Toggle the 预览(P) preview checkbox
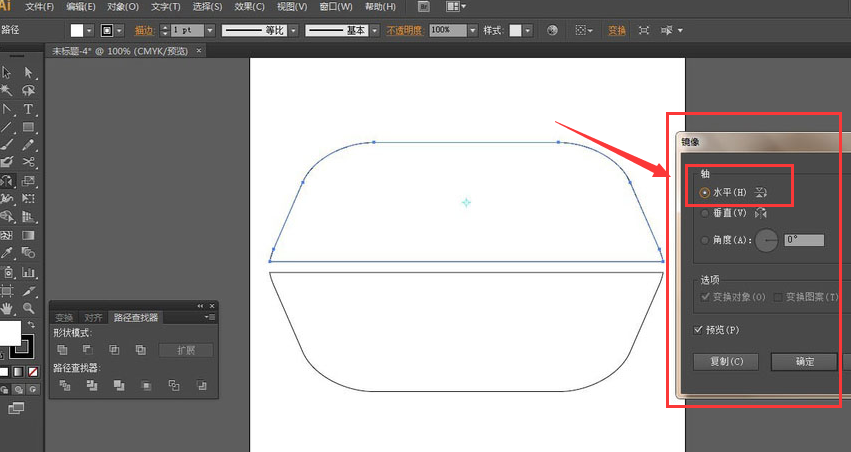The height and width of the screenshot is (452, 851). [699, 330]
